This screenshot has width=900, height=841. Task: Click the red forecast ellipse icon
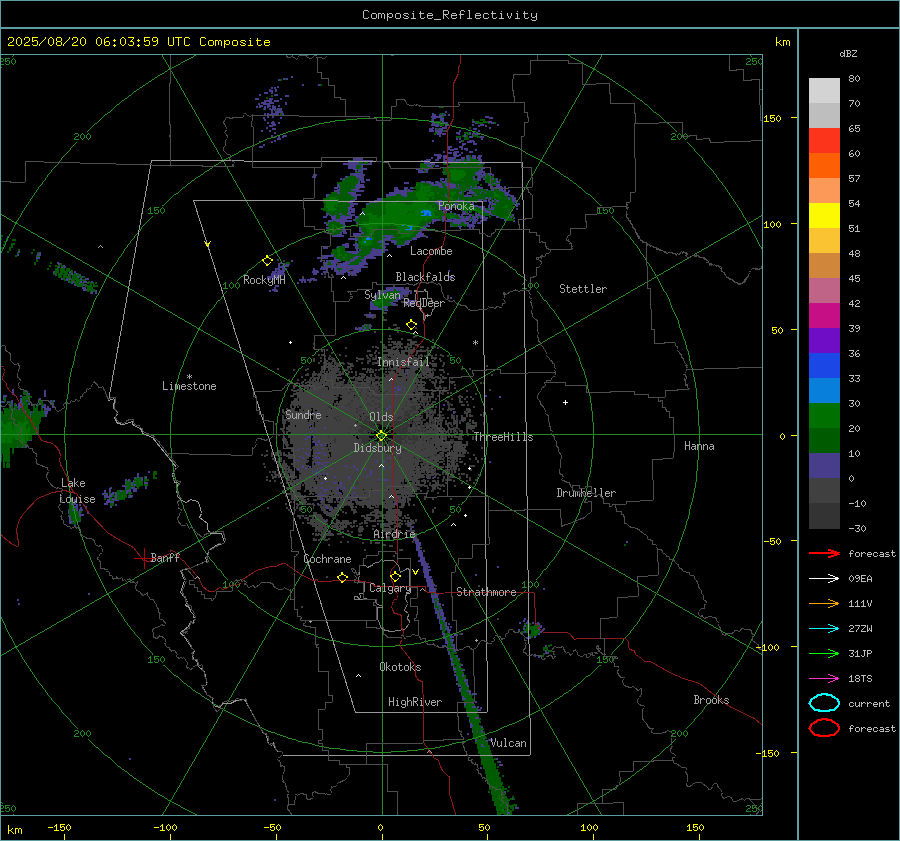[824, 728]
